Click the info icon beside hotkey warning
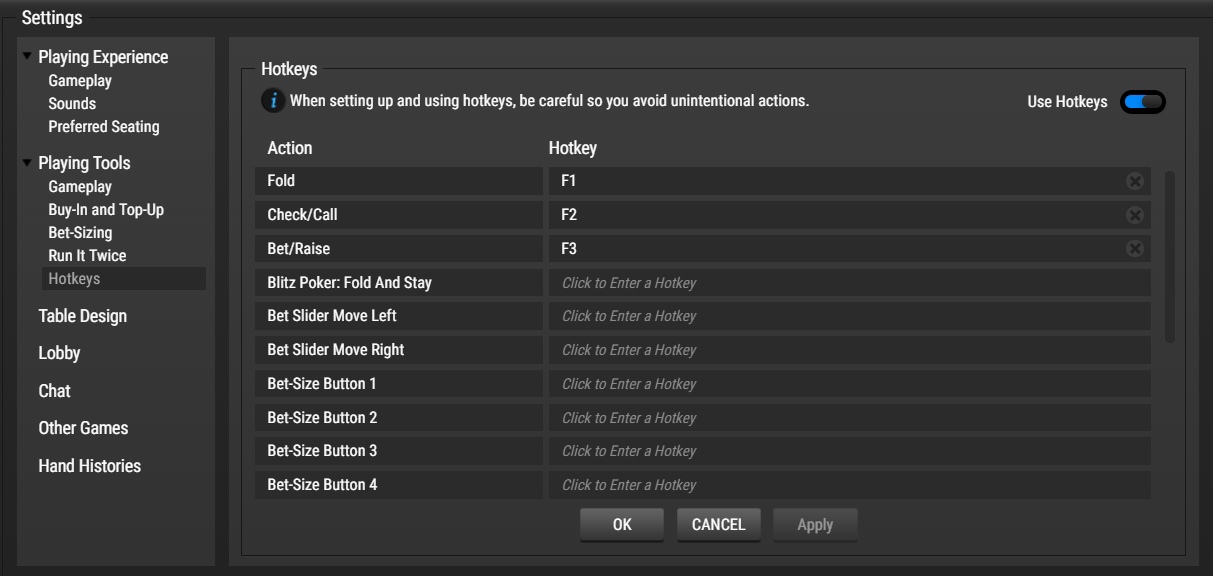Image resolution: width=1213 pixels, height=576 pixels. click(271, 101)
